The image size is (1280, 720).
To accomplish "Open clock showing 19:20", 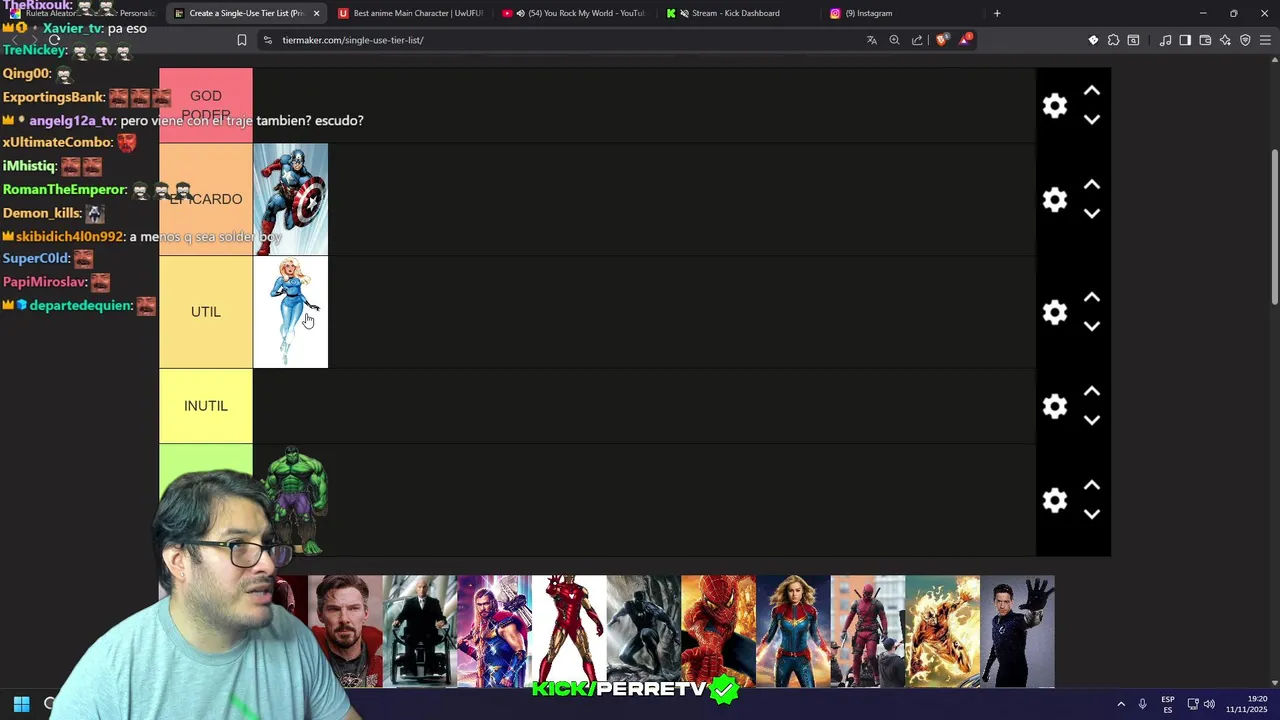I will coord(1247,704).
